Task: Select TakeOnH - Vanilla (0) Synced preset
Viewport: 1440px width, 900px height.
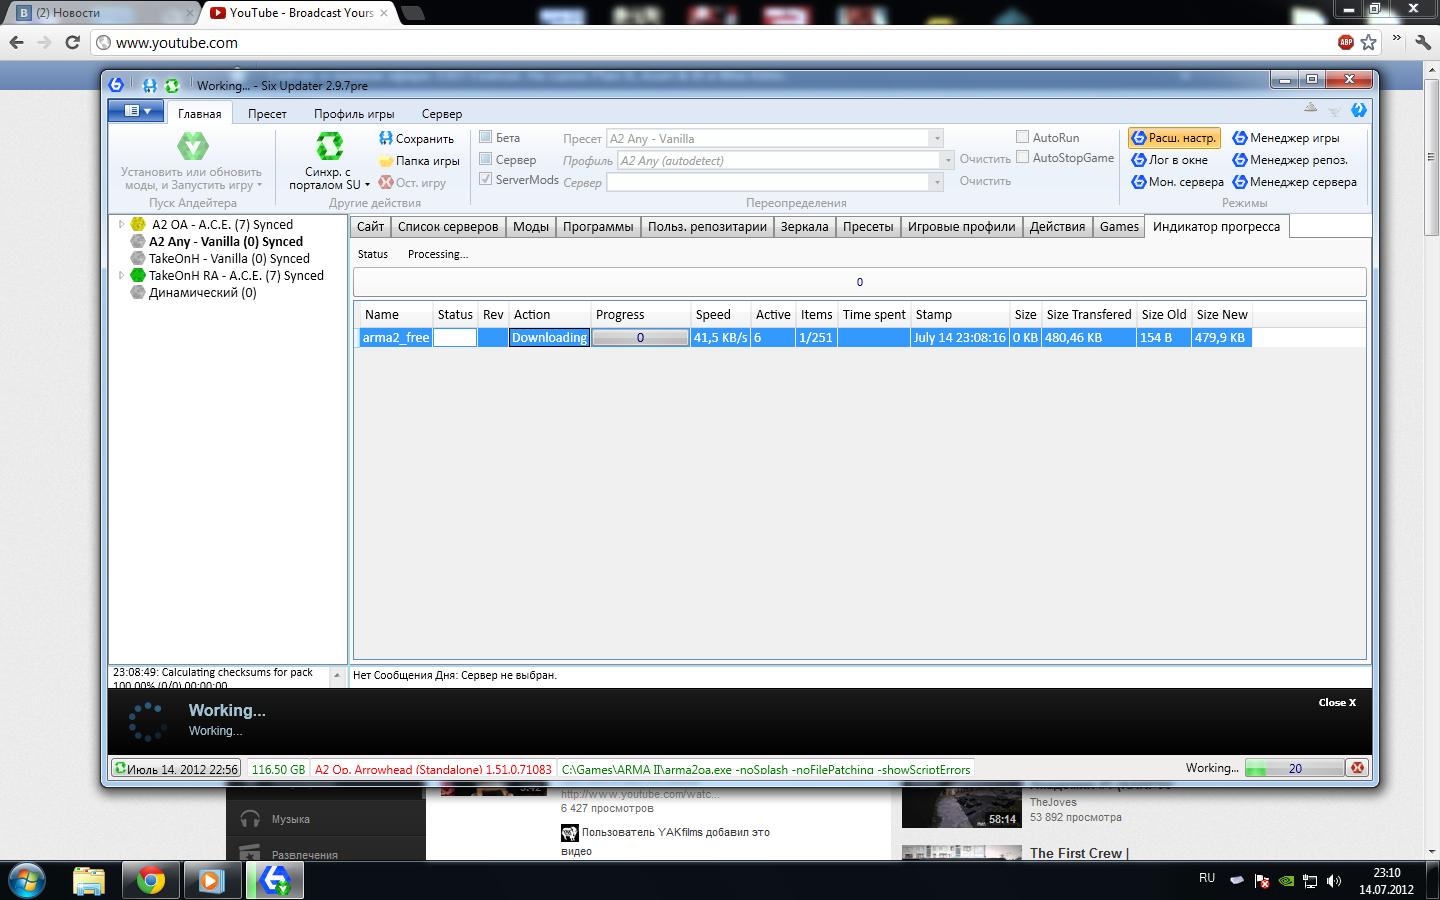Action: click(x=229, y=259)
